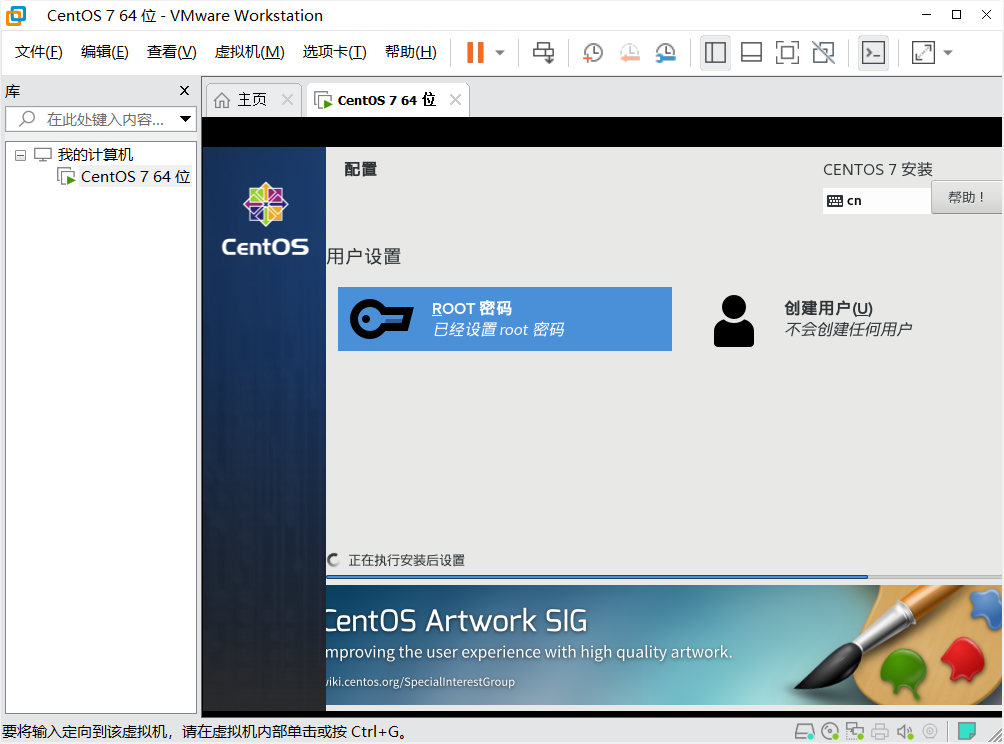
Task: Open the 查看(V) menu
Action: pyautogui.click(x=172, y=52)
